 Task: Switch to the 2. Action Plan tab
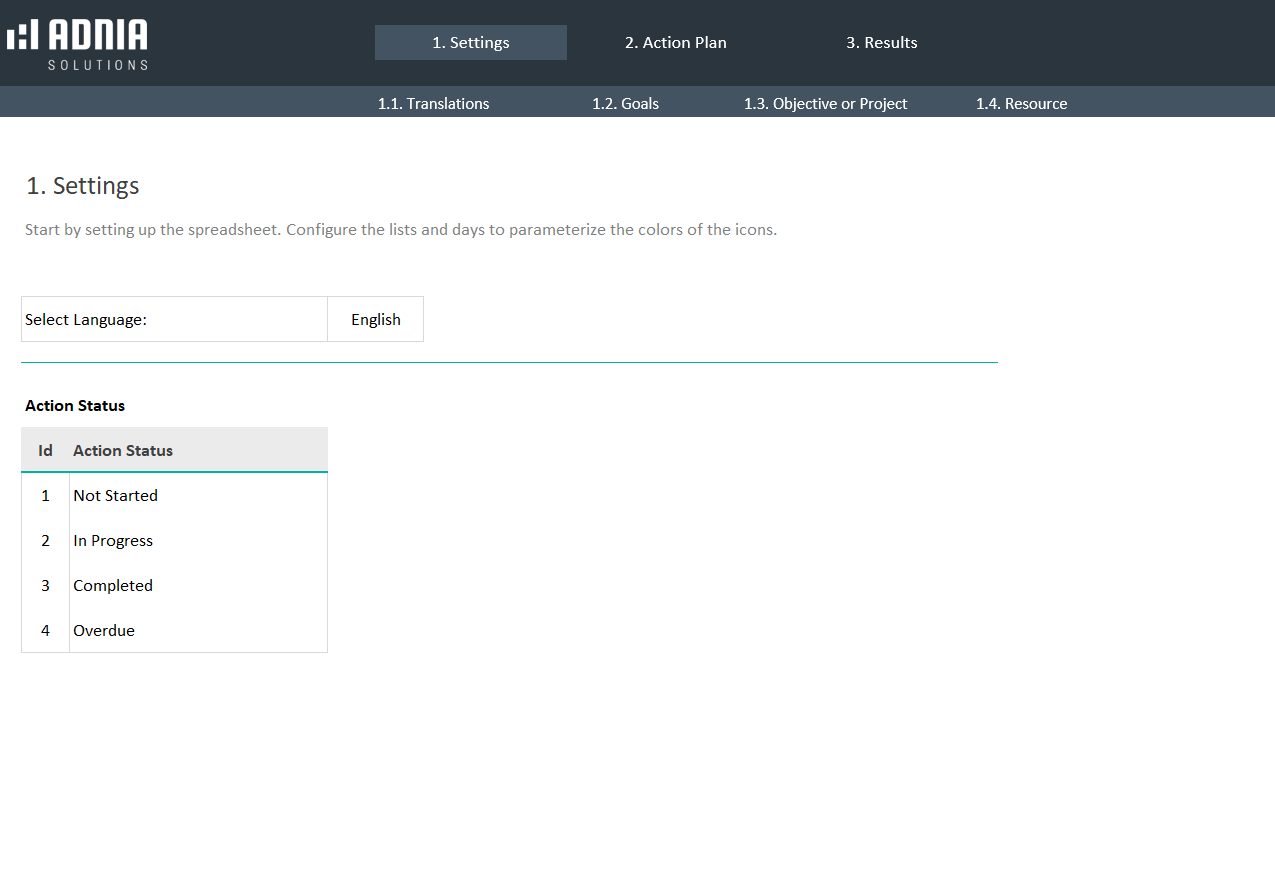click(675, 43)
